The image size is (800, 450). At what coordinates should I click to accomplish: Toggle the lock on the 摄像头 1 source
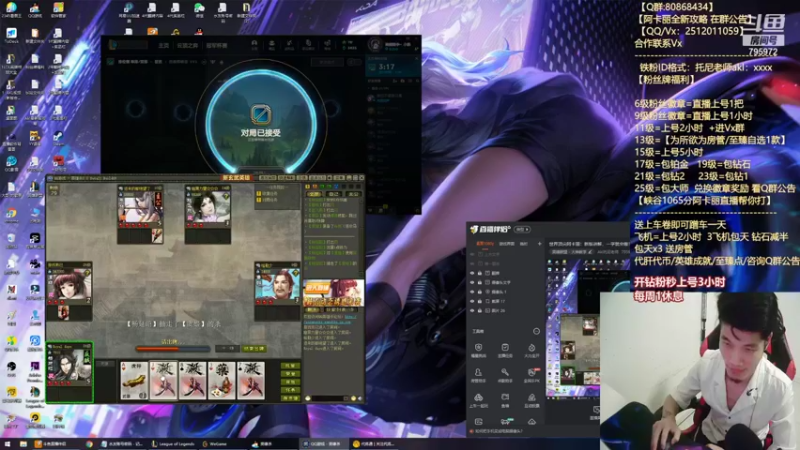click(480, 292)
